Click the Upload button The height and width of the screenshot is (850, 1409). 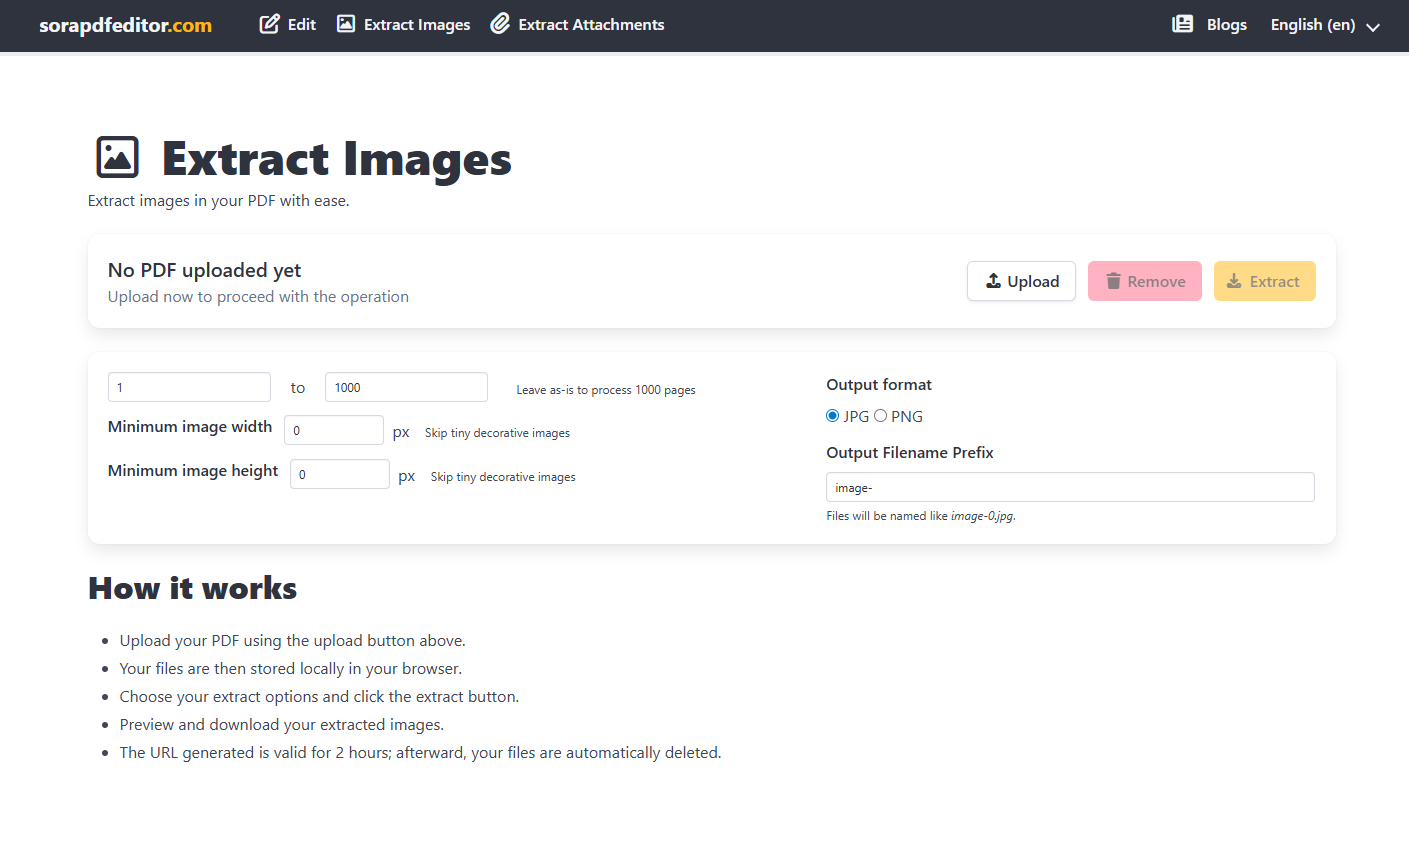pyautogui.click(x=1021, y=281)
